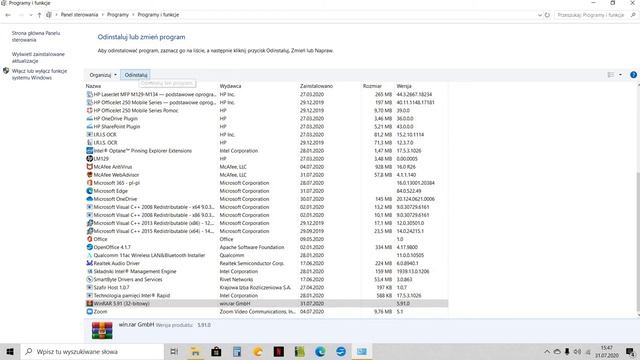Viewport: 640px width, 360px height.
Task: Select the WinRAR 5.91 (32-bitowy) entry
Action: [x=267, y=303]
